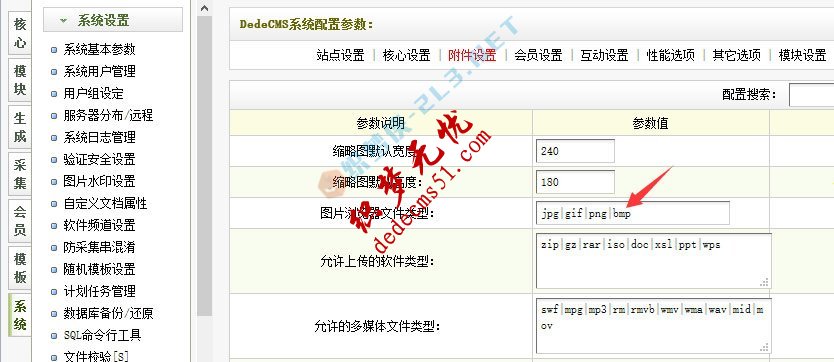Click the 允许的多媒体文件类型 textarea
Viewport: 834px width, 362px height.
654,325
